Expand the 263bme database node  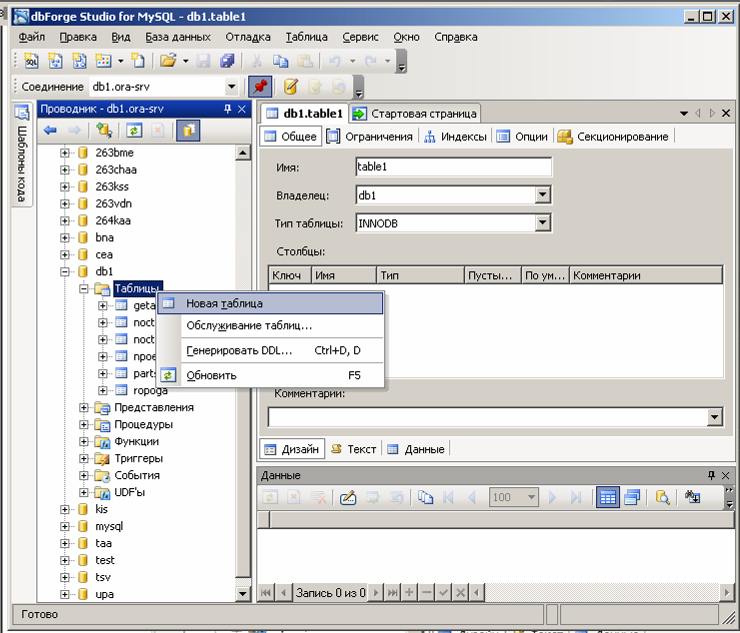tap(65, 153)
